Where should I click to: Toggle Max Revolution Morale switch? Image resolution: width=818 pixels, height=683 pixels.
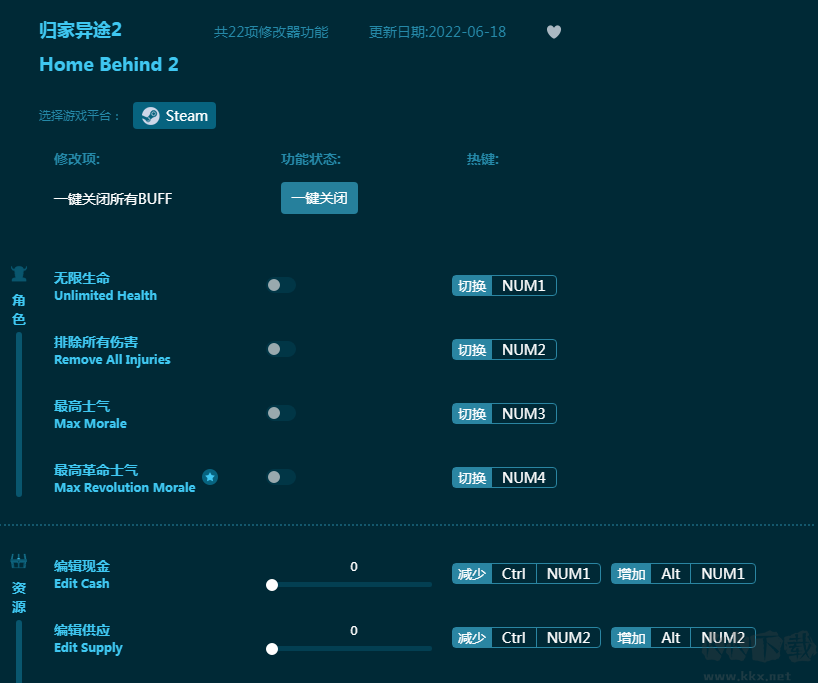(281, 478)
